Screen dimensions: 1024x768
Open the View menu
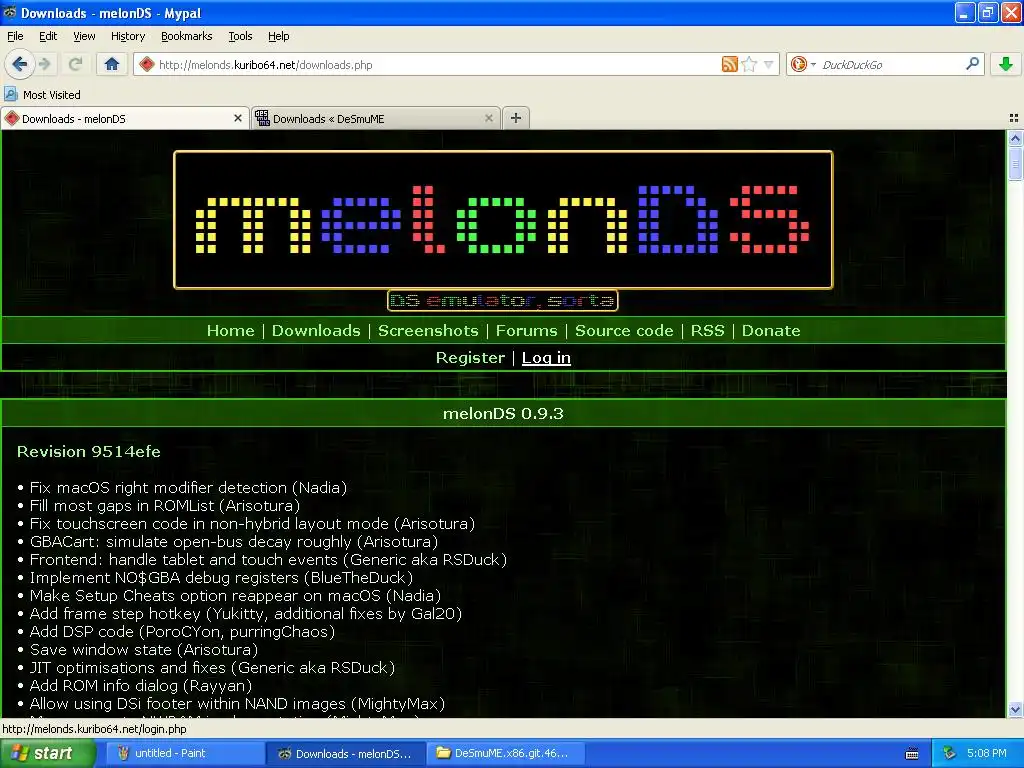click(x=84, y=36)
